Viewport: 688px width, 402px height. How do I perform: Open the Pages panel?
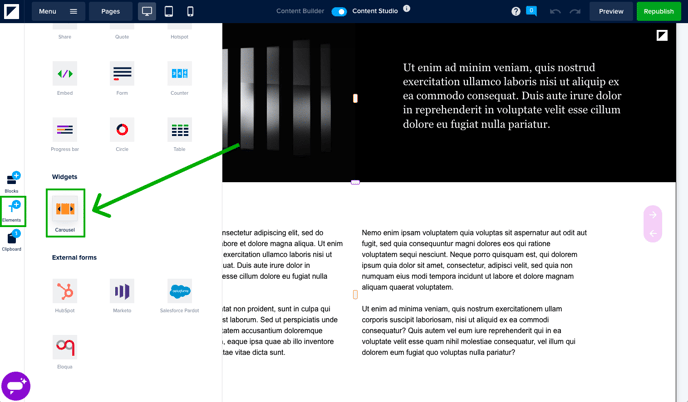tap(110, 11)
